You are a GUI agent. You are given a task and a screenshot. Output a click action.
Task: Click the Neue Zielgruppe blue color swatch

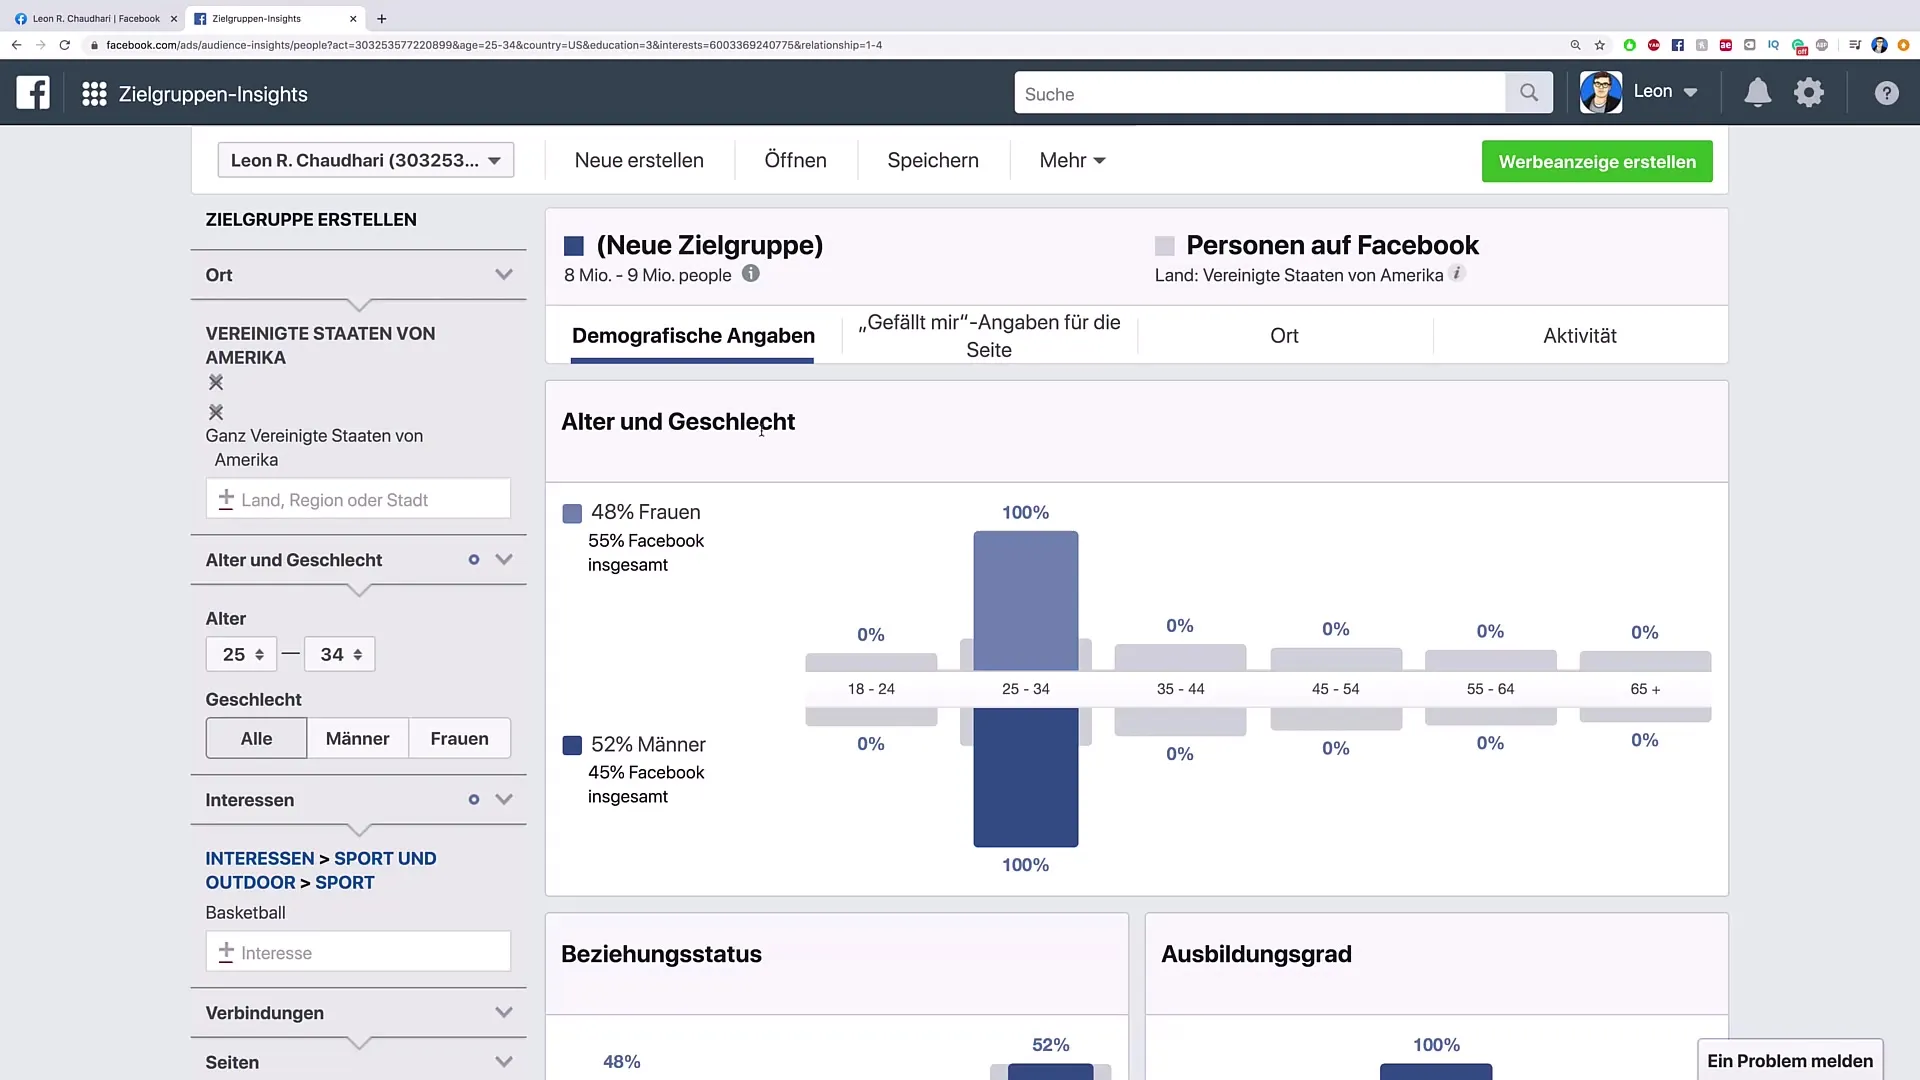click(x=574, y=246)
